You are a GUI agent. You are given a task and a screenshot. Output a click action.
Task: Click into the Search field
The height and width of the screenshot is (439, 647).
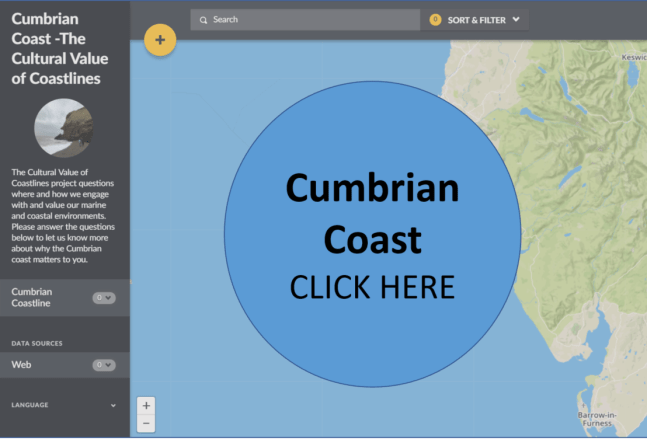[x=310, y=20]
